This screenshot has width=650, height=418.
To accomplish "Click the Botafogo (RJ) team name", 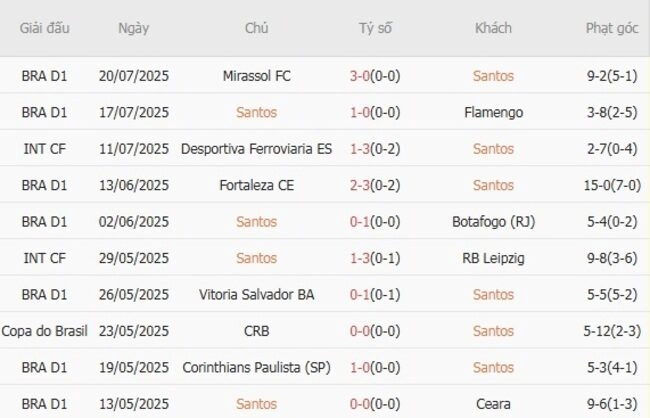I will (493, 222).
